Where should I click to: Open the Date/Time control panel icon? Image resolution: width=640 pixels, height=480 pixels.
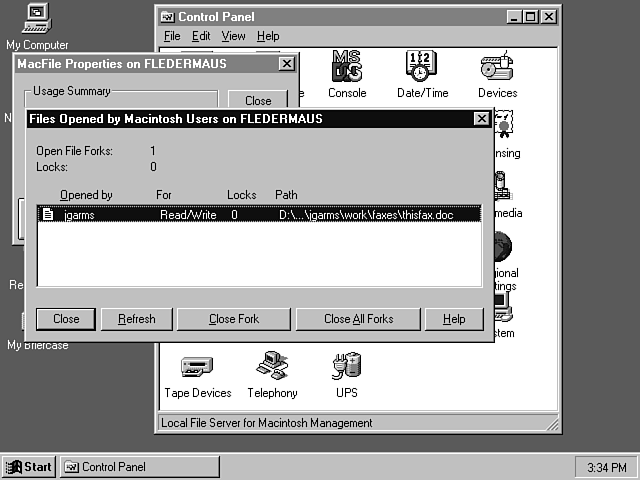pos(422,68)
